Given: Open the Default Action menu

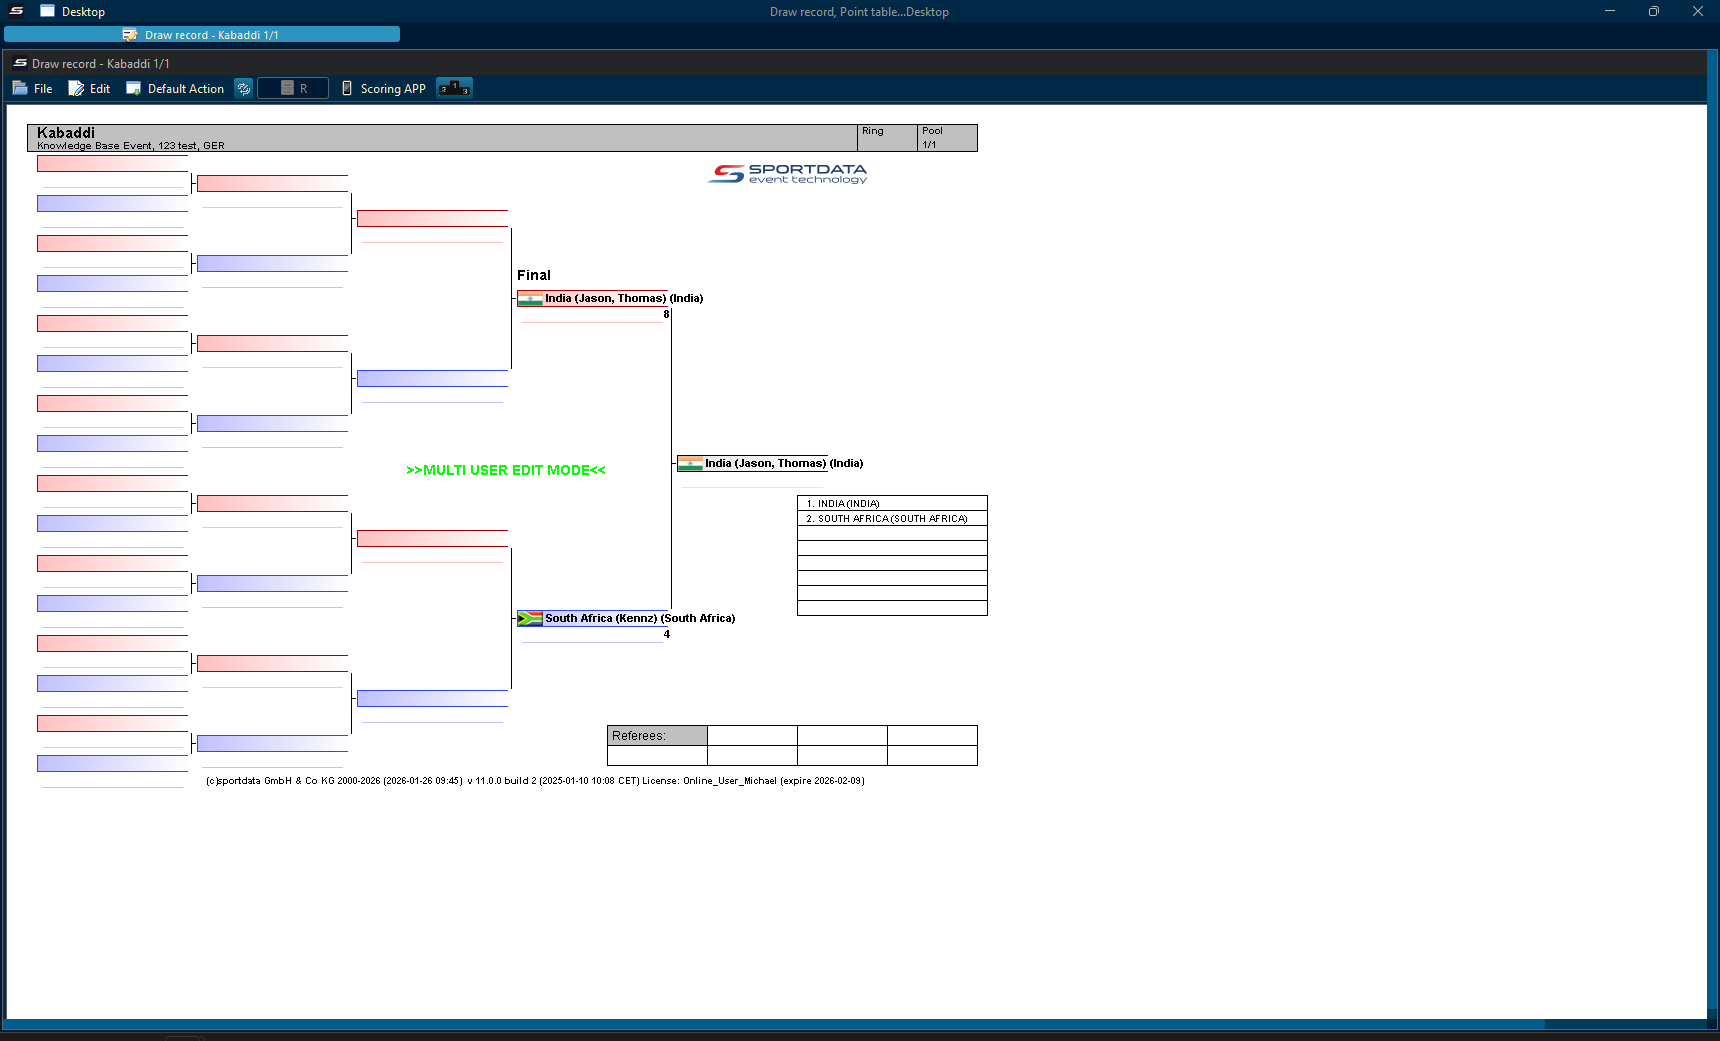Looking at the screenshot, I should 175,89.
